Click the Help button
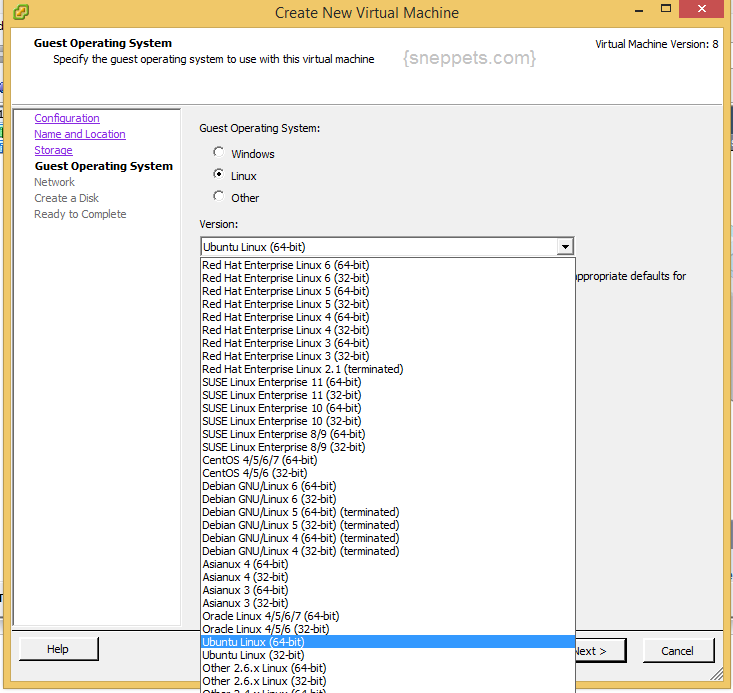This screenshot has width=733, height=693. point(58,649)
